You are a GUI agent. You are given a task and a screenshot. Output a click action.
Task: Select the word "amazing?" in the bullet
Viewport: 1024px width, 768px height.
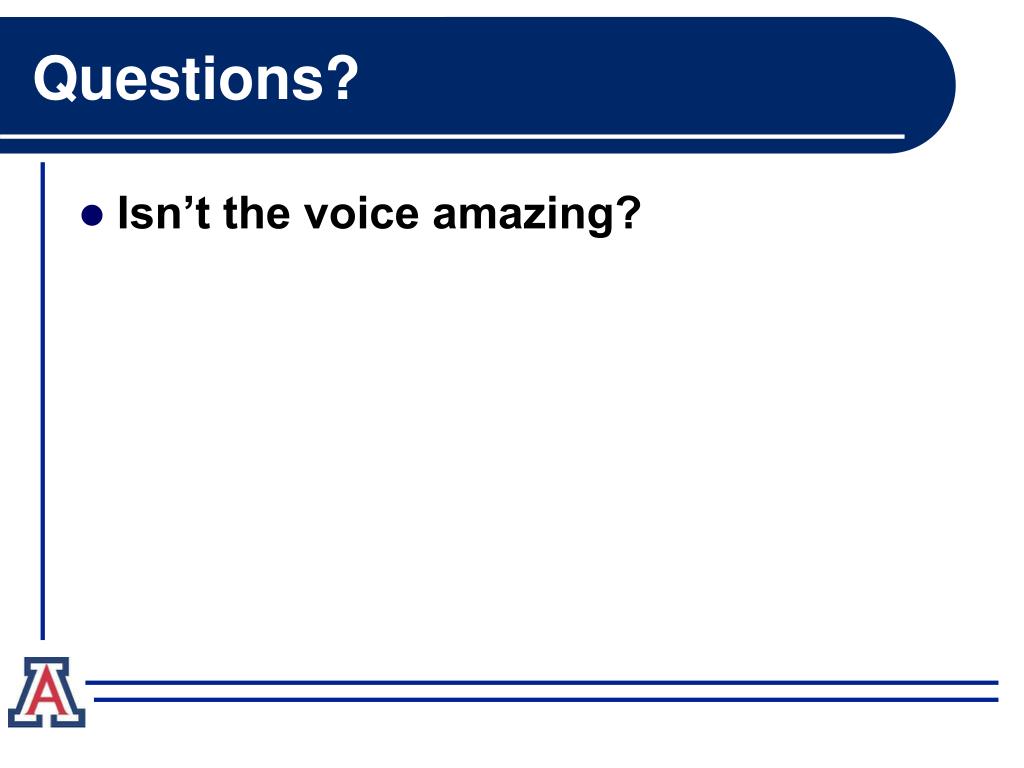point(537,216)
